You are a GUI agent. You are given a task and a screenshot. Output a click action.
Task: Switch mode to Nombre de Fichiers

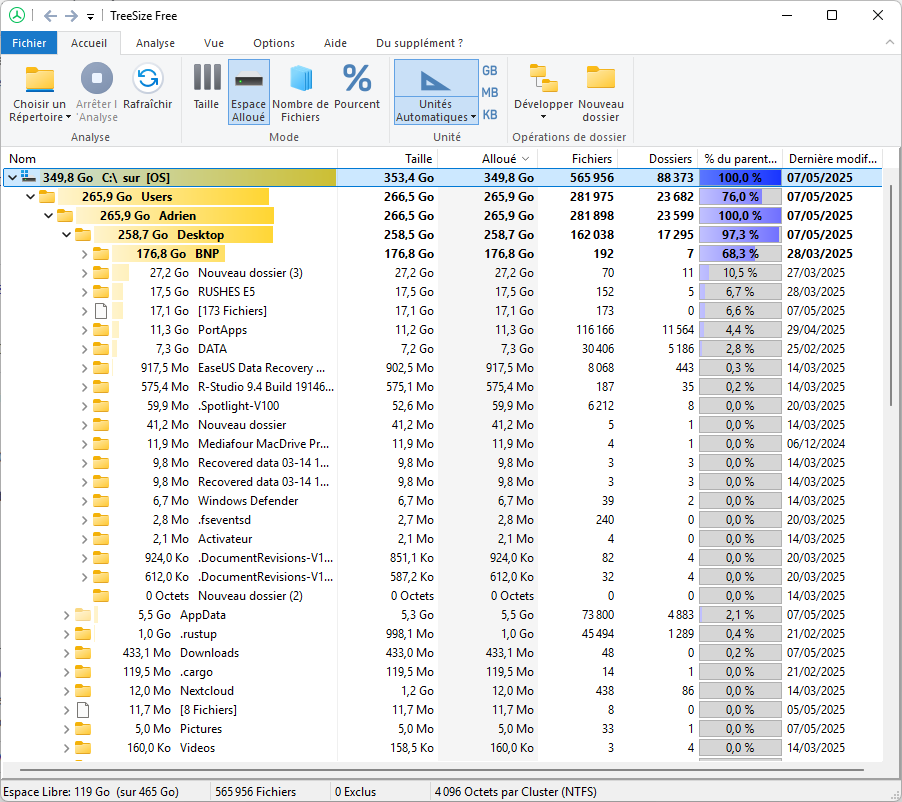pos(300,92)
